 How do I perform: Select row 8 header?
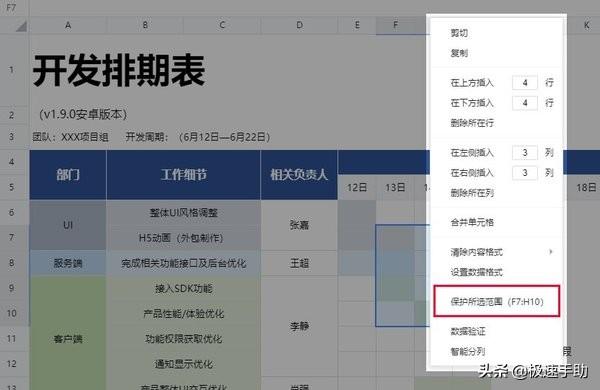(11, 263)
